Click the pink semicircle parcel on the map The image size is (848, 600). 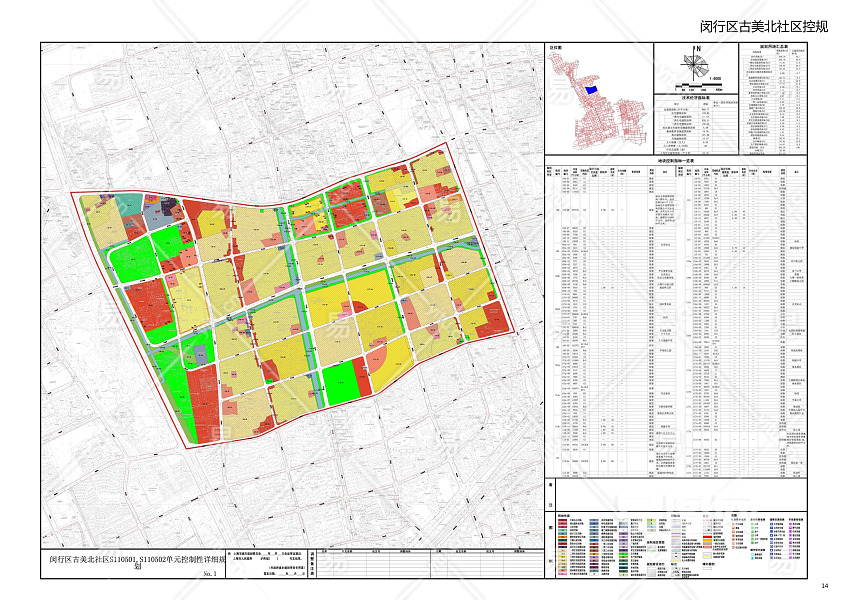coord(375,360)
